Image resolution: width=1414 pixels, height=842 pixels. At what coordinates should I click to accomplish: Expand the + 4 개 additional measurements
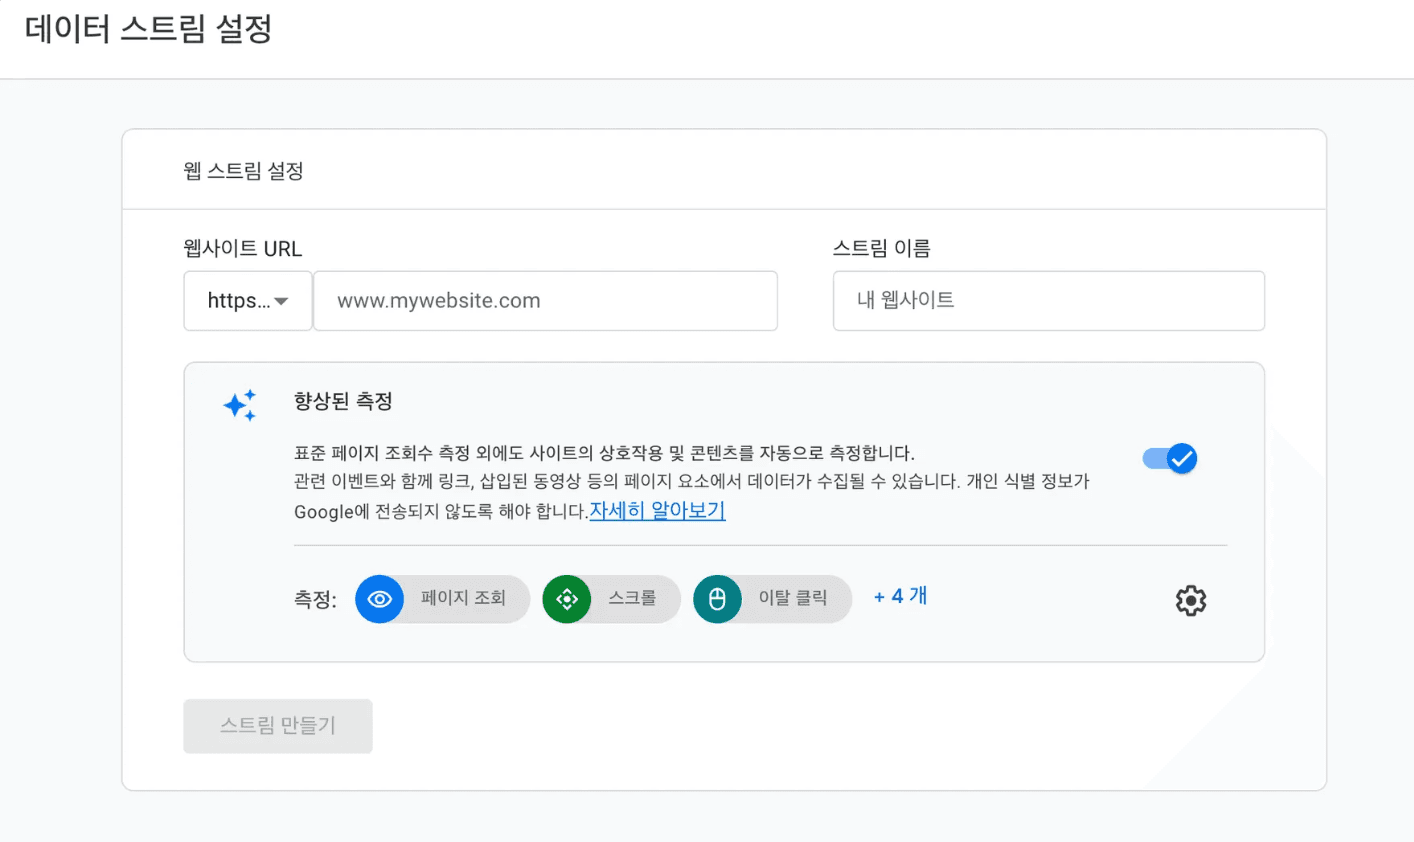900,597
